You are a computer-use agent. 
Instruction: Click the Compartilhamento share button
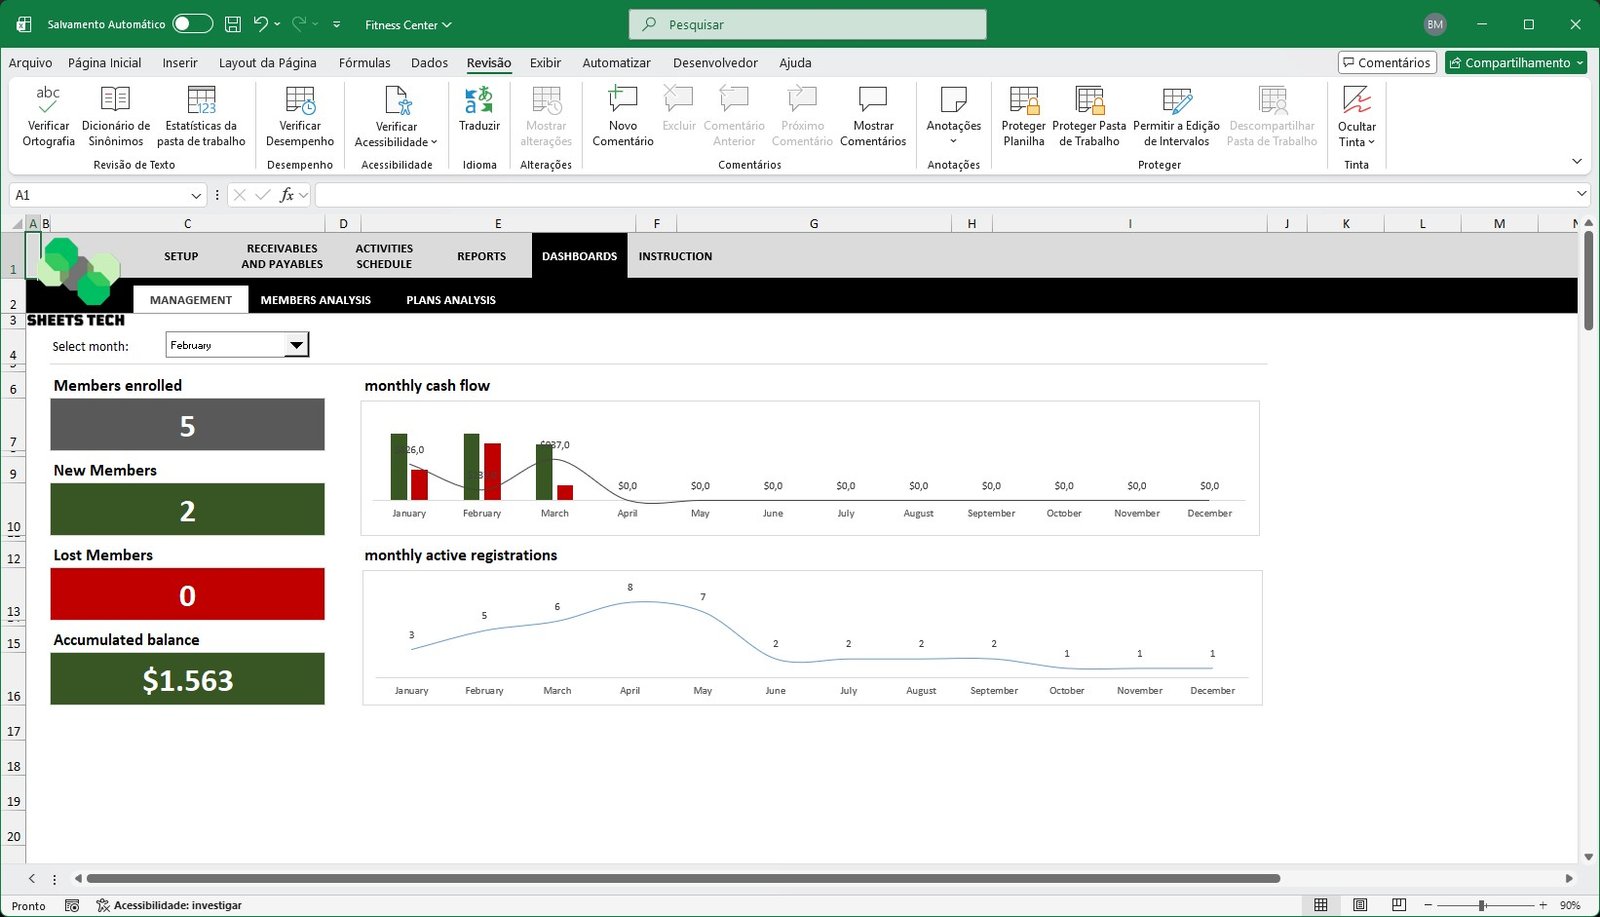1515,62
